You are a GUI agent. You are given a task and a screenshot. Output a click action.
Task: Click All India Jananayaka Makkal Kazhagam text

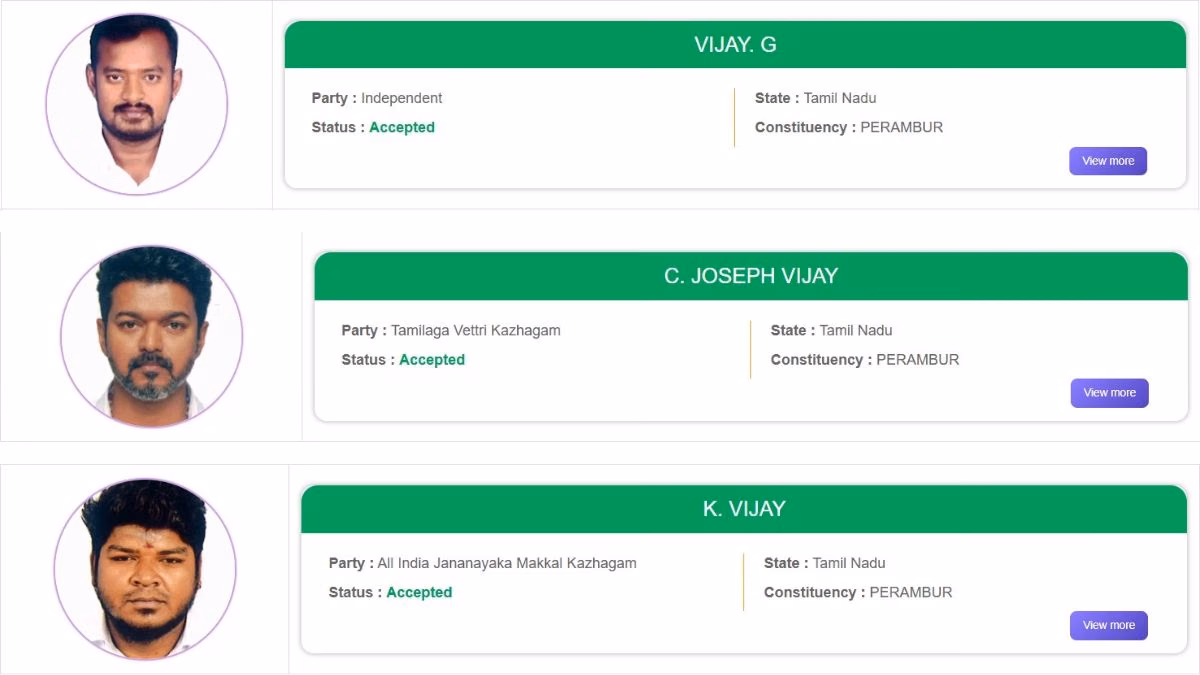(x=506, y=563)
